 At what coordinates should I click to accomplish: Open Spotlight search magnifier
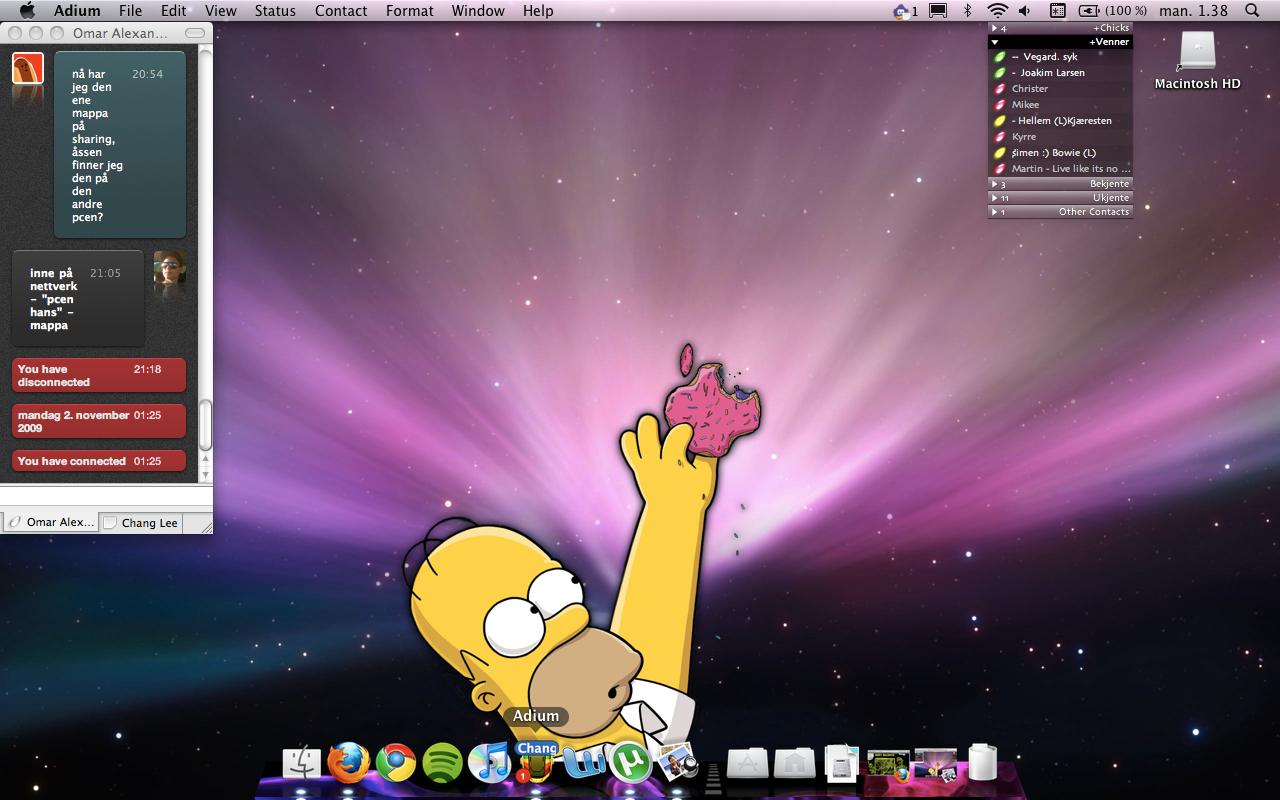tap(1252, 11)
